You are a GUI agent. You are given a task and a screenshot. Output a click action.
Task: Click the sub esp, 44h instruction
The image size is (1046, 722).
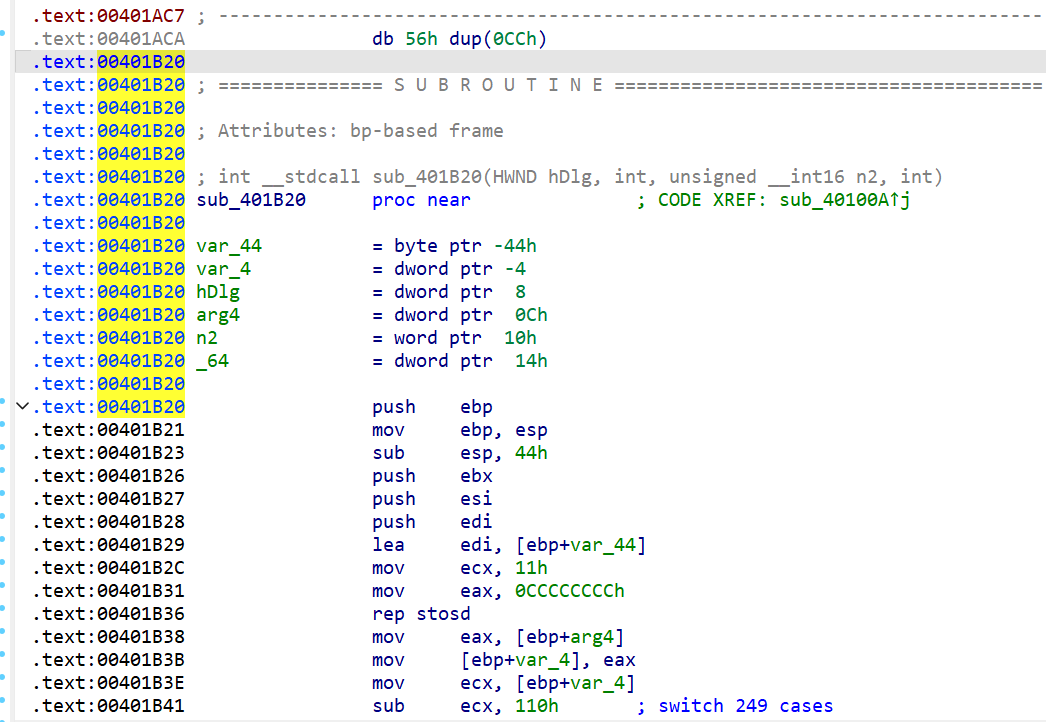460,453
